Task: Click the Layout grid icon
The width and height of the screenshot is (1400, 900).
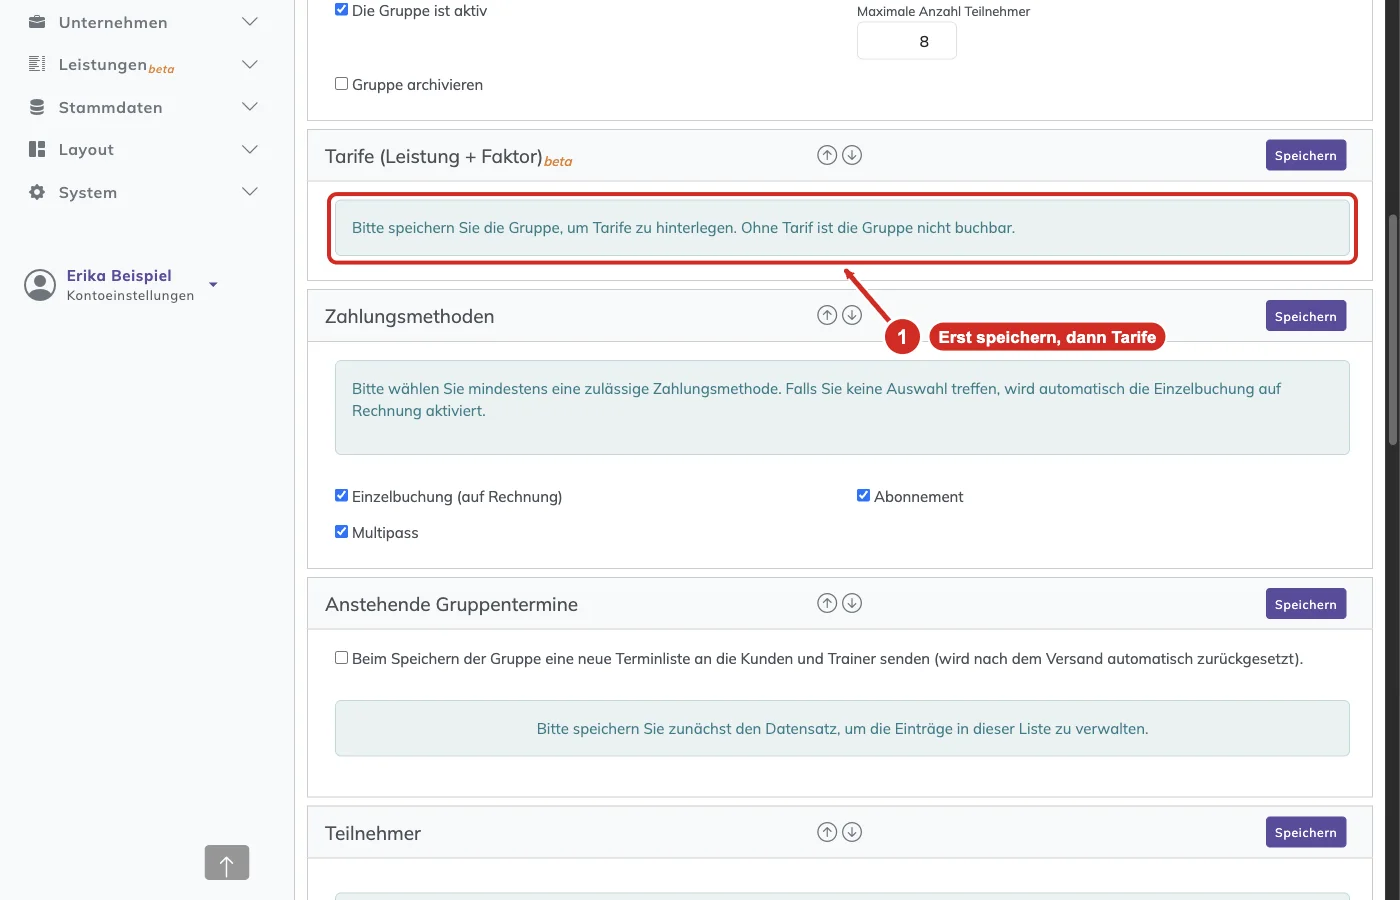Action: tap(37, 149)
